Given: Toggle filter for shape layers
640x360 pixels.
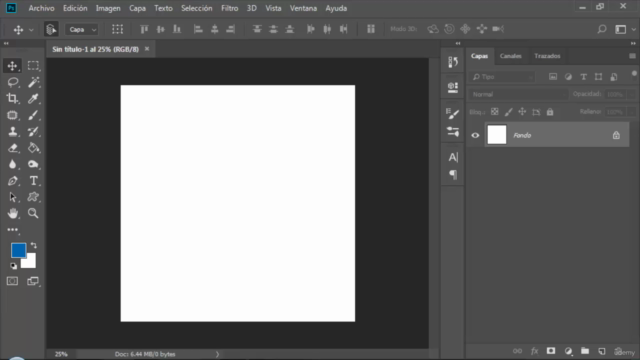Looking at the screenshot, I should coord(598,77).
